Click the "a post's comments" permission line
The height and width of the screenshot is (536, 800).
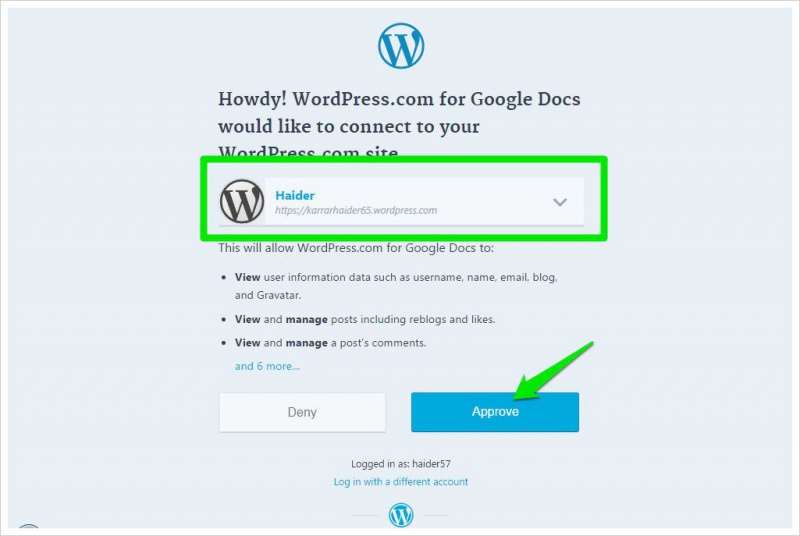pos(379,343)
